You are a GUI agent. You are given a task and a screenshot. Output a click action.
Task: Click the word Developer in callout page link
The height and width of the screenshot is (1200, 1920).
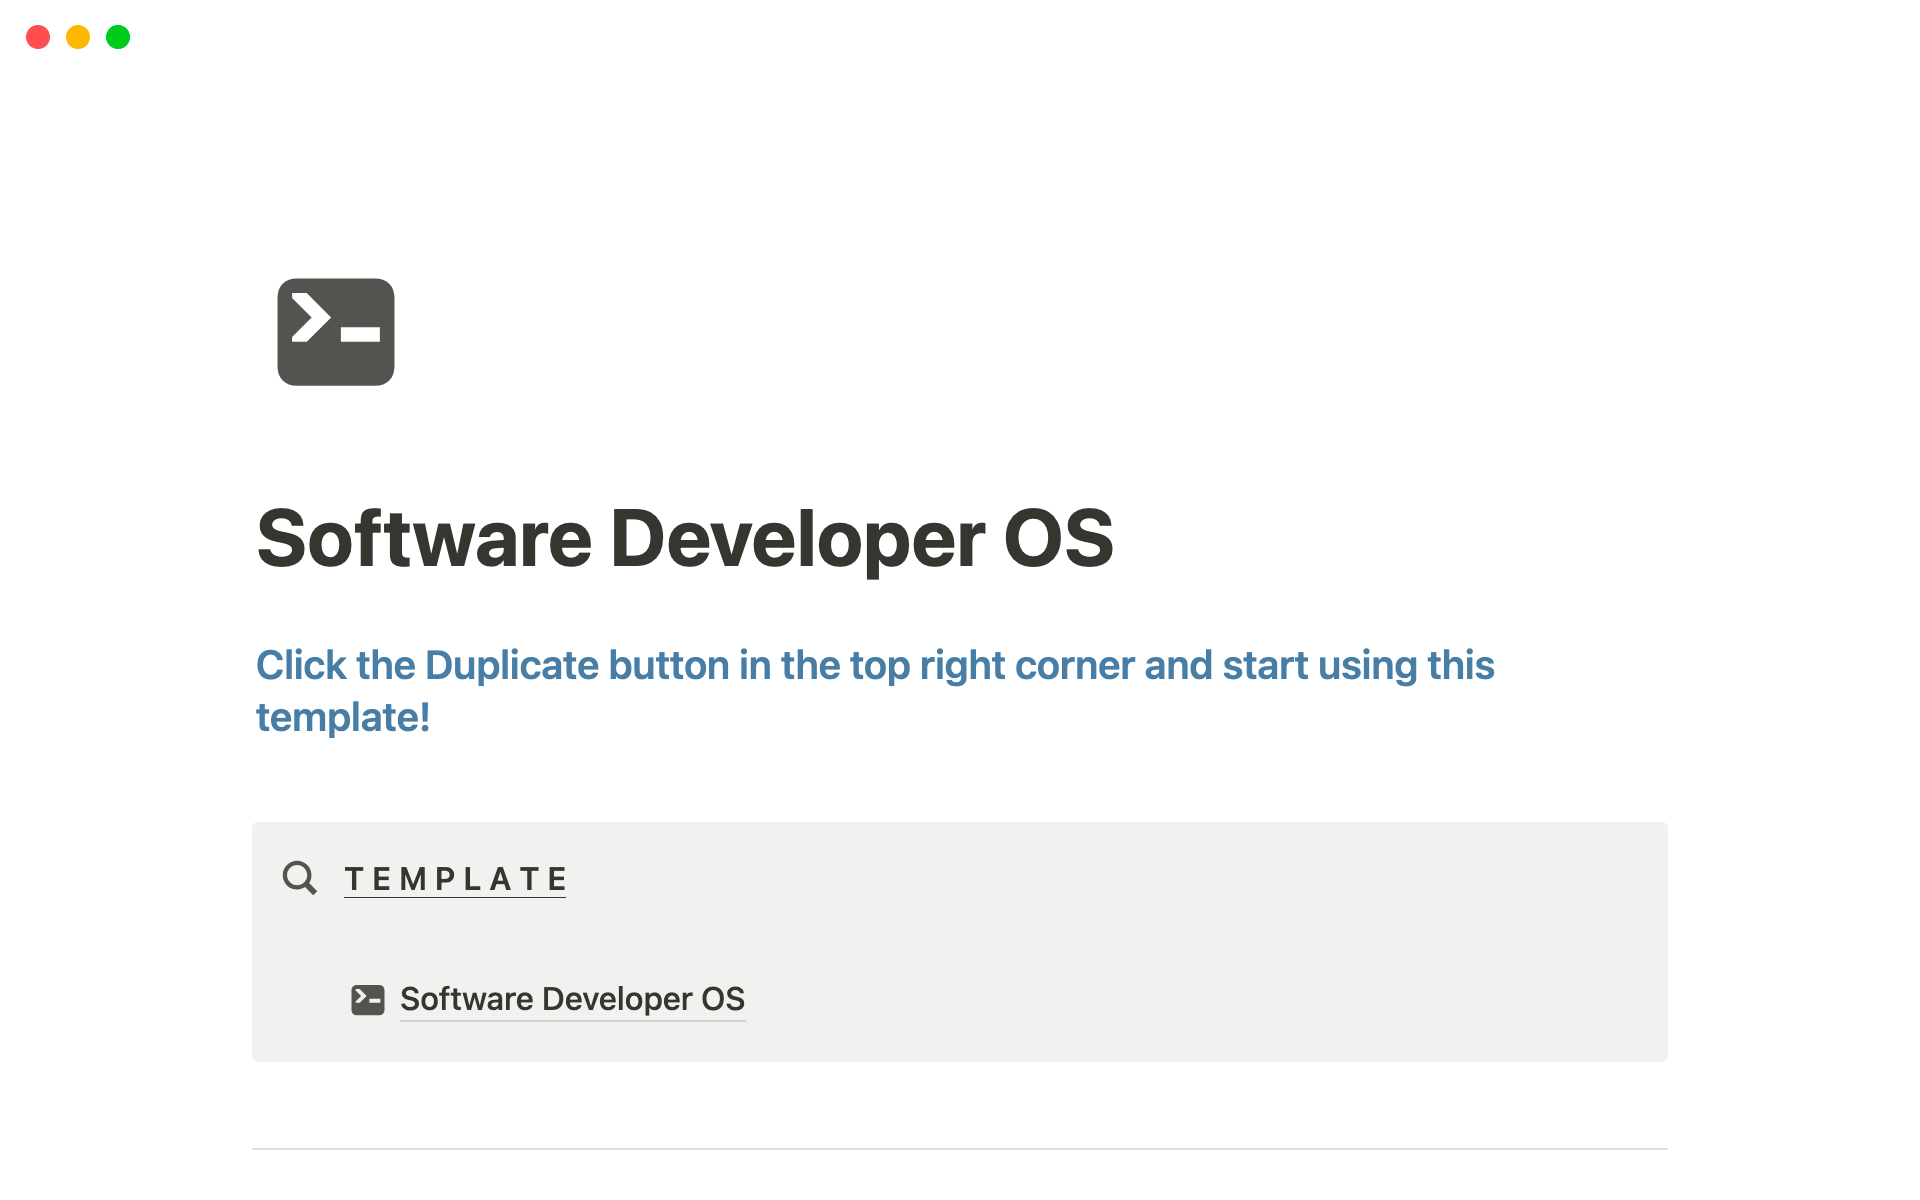point(617,999)
